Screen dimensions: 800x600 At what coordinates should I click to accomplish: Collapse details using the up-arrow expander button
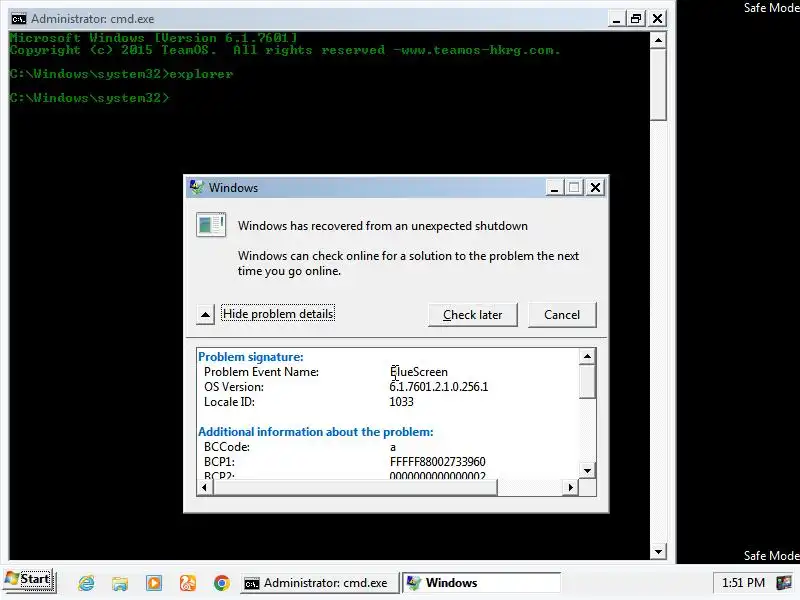tap(205, 314)
